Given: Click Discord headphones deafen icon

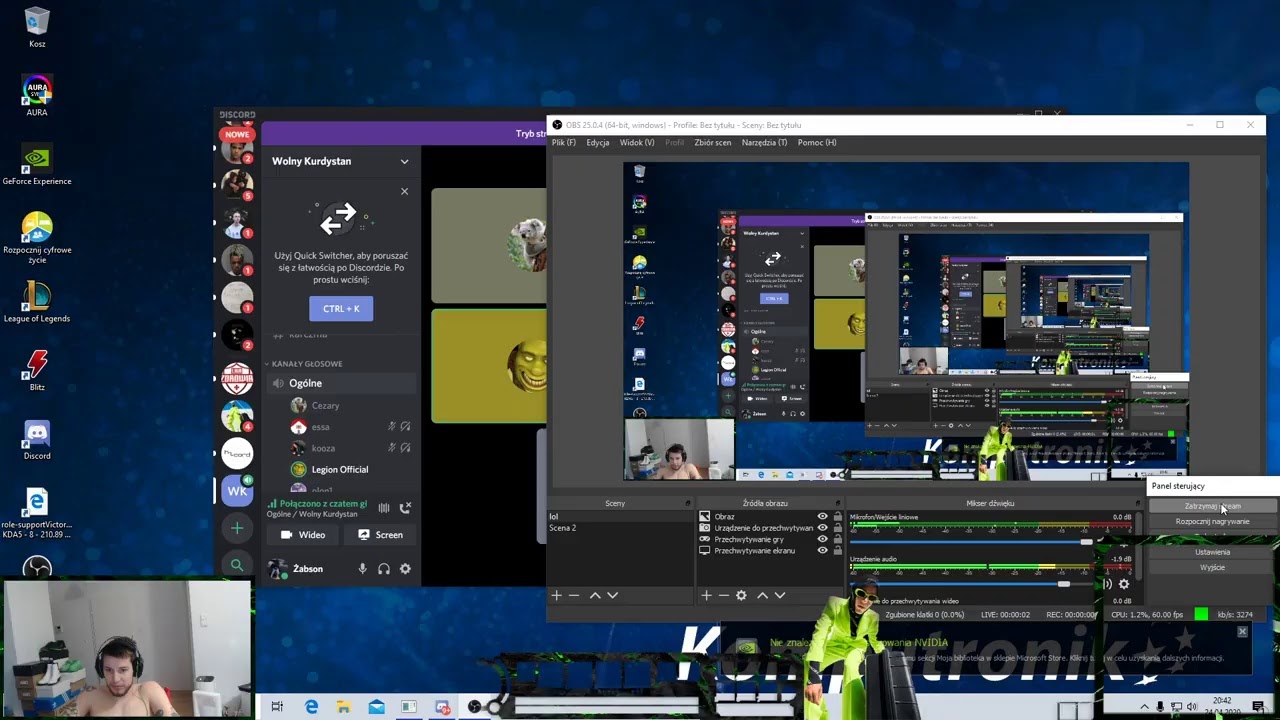Looking at the screenshot, I should click(x=384, y=569).
